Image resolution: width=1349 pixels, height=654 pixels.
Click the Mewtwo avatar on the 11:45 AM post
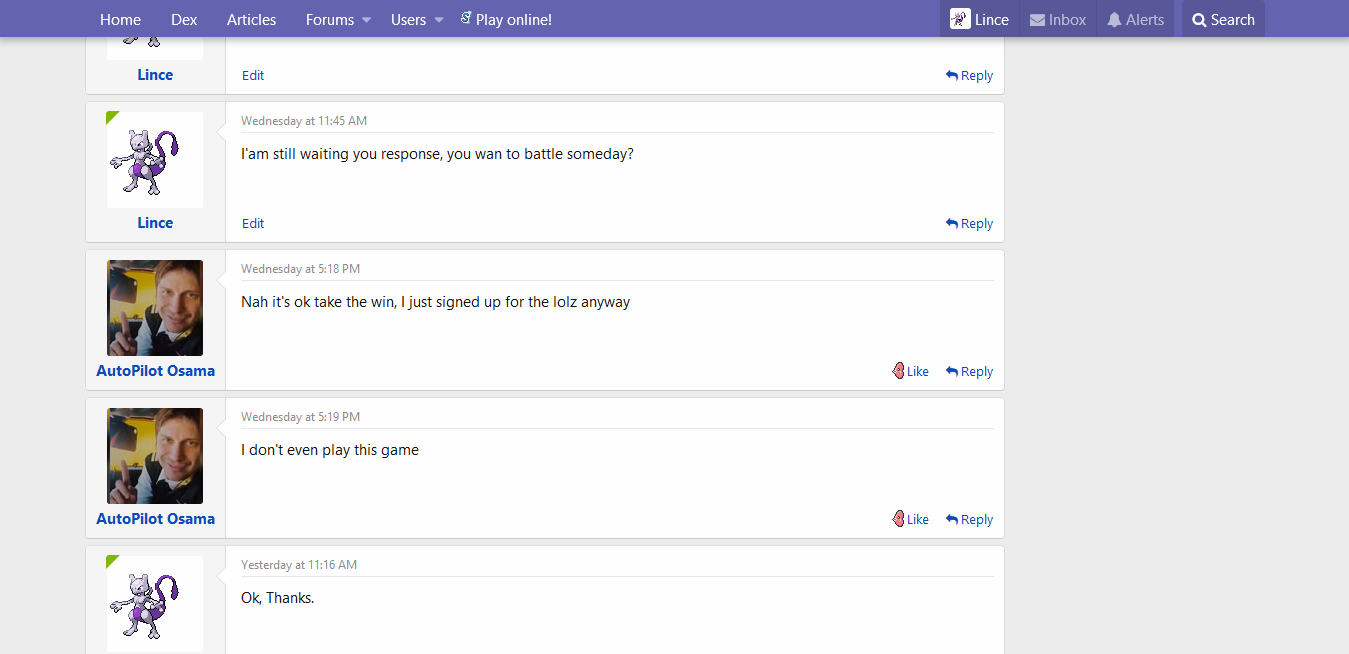click(x=155, y=160)
